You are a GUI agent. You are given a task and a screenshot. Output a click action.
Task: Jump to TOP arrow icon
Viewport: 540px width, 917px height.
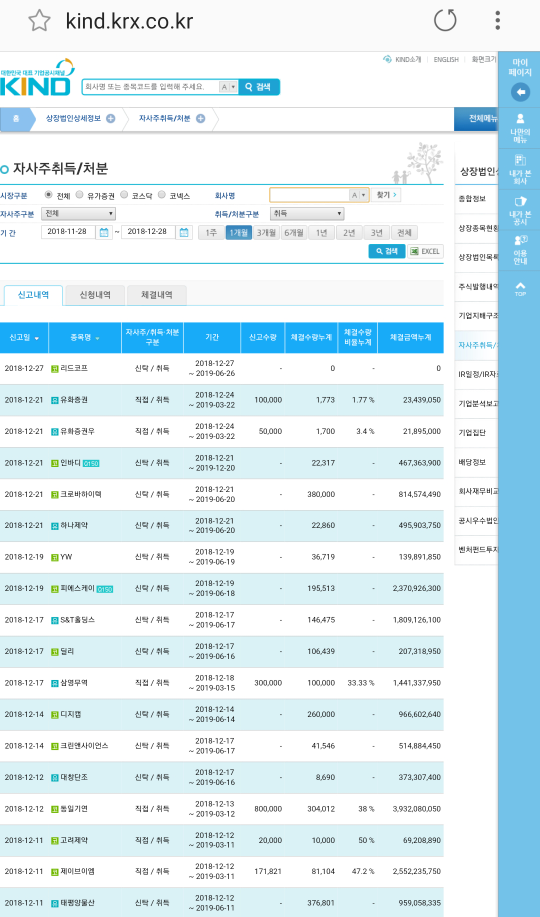coord(520,288)
